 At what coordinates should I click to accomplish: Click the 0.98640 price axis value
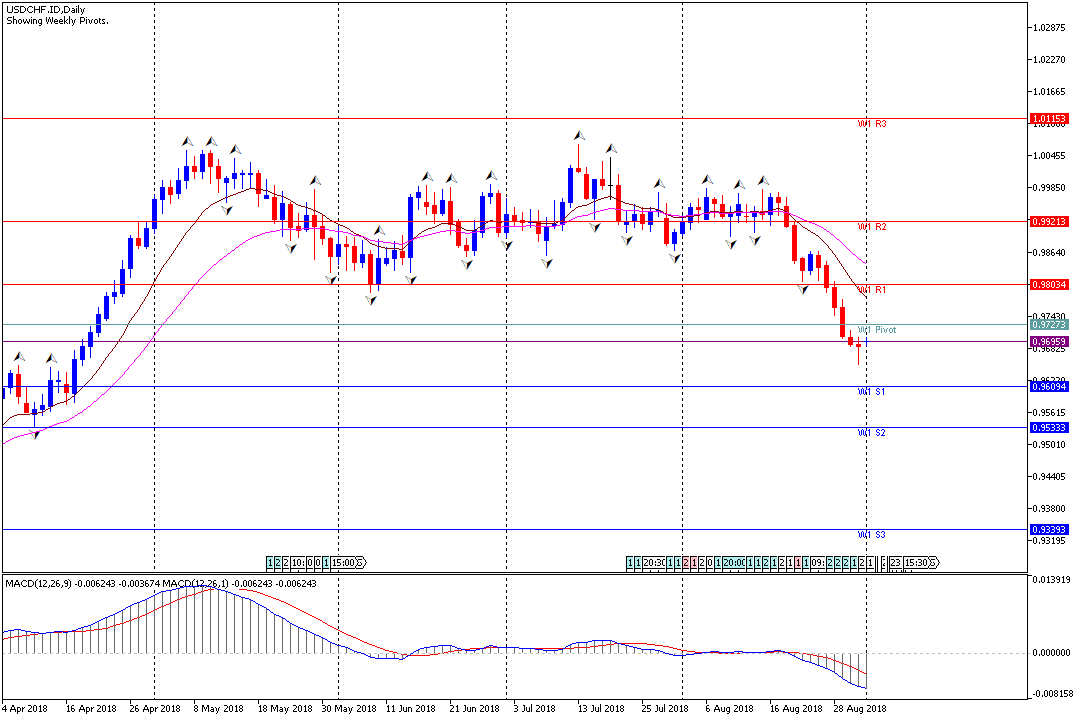1050,252
